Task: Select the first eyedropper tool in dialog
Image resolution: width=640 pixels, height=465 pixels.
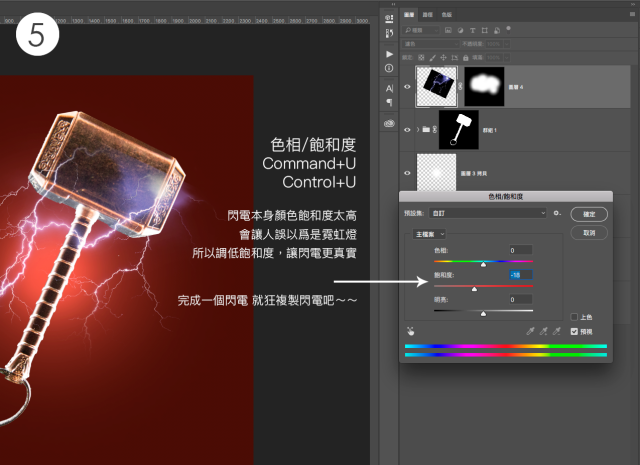Action: tap(530, 329)
